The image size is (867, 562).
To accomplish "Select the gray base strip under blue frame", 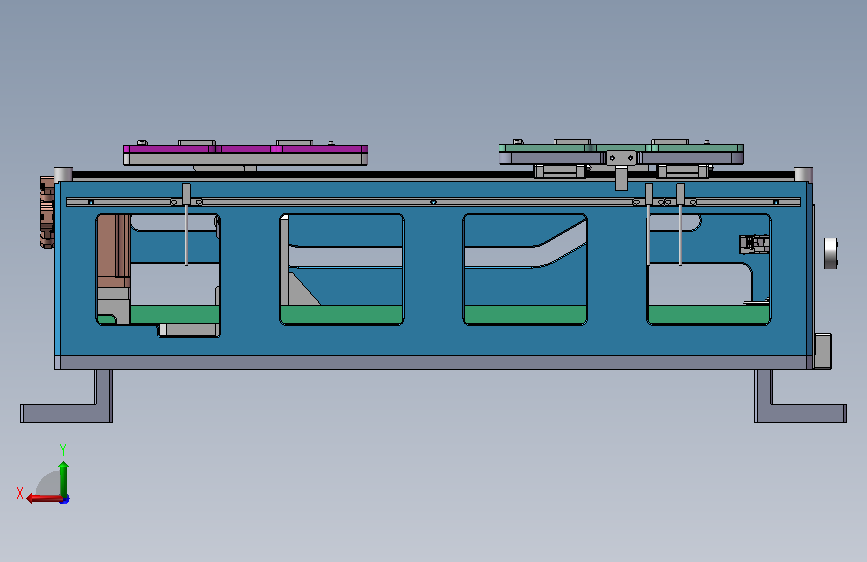I will pos(432,363).
